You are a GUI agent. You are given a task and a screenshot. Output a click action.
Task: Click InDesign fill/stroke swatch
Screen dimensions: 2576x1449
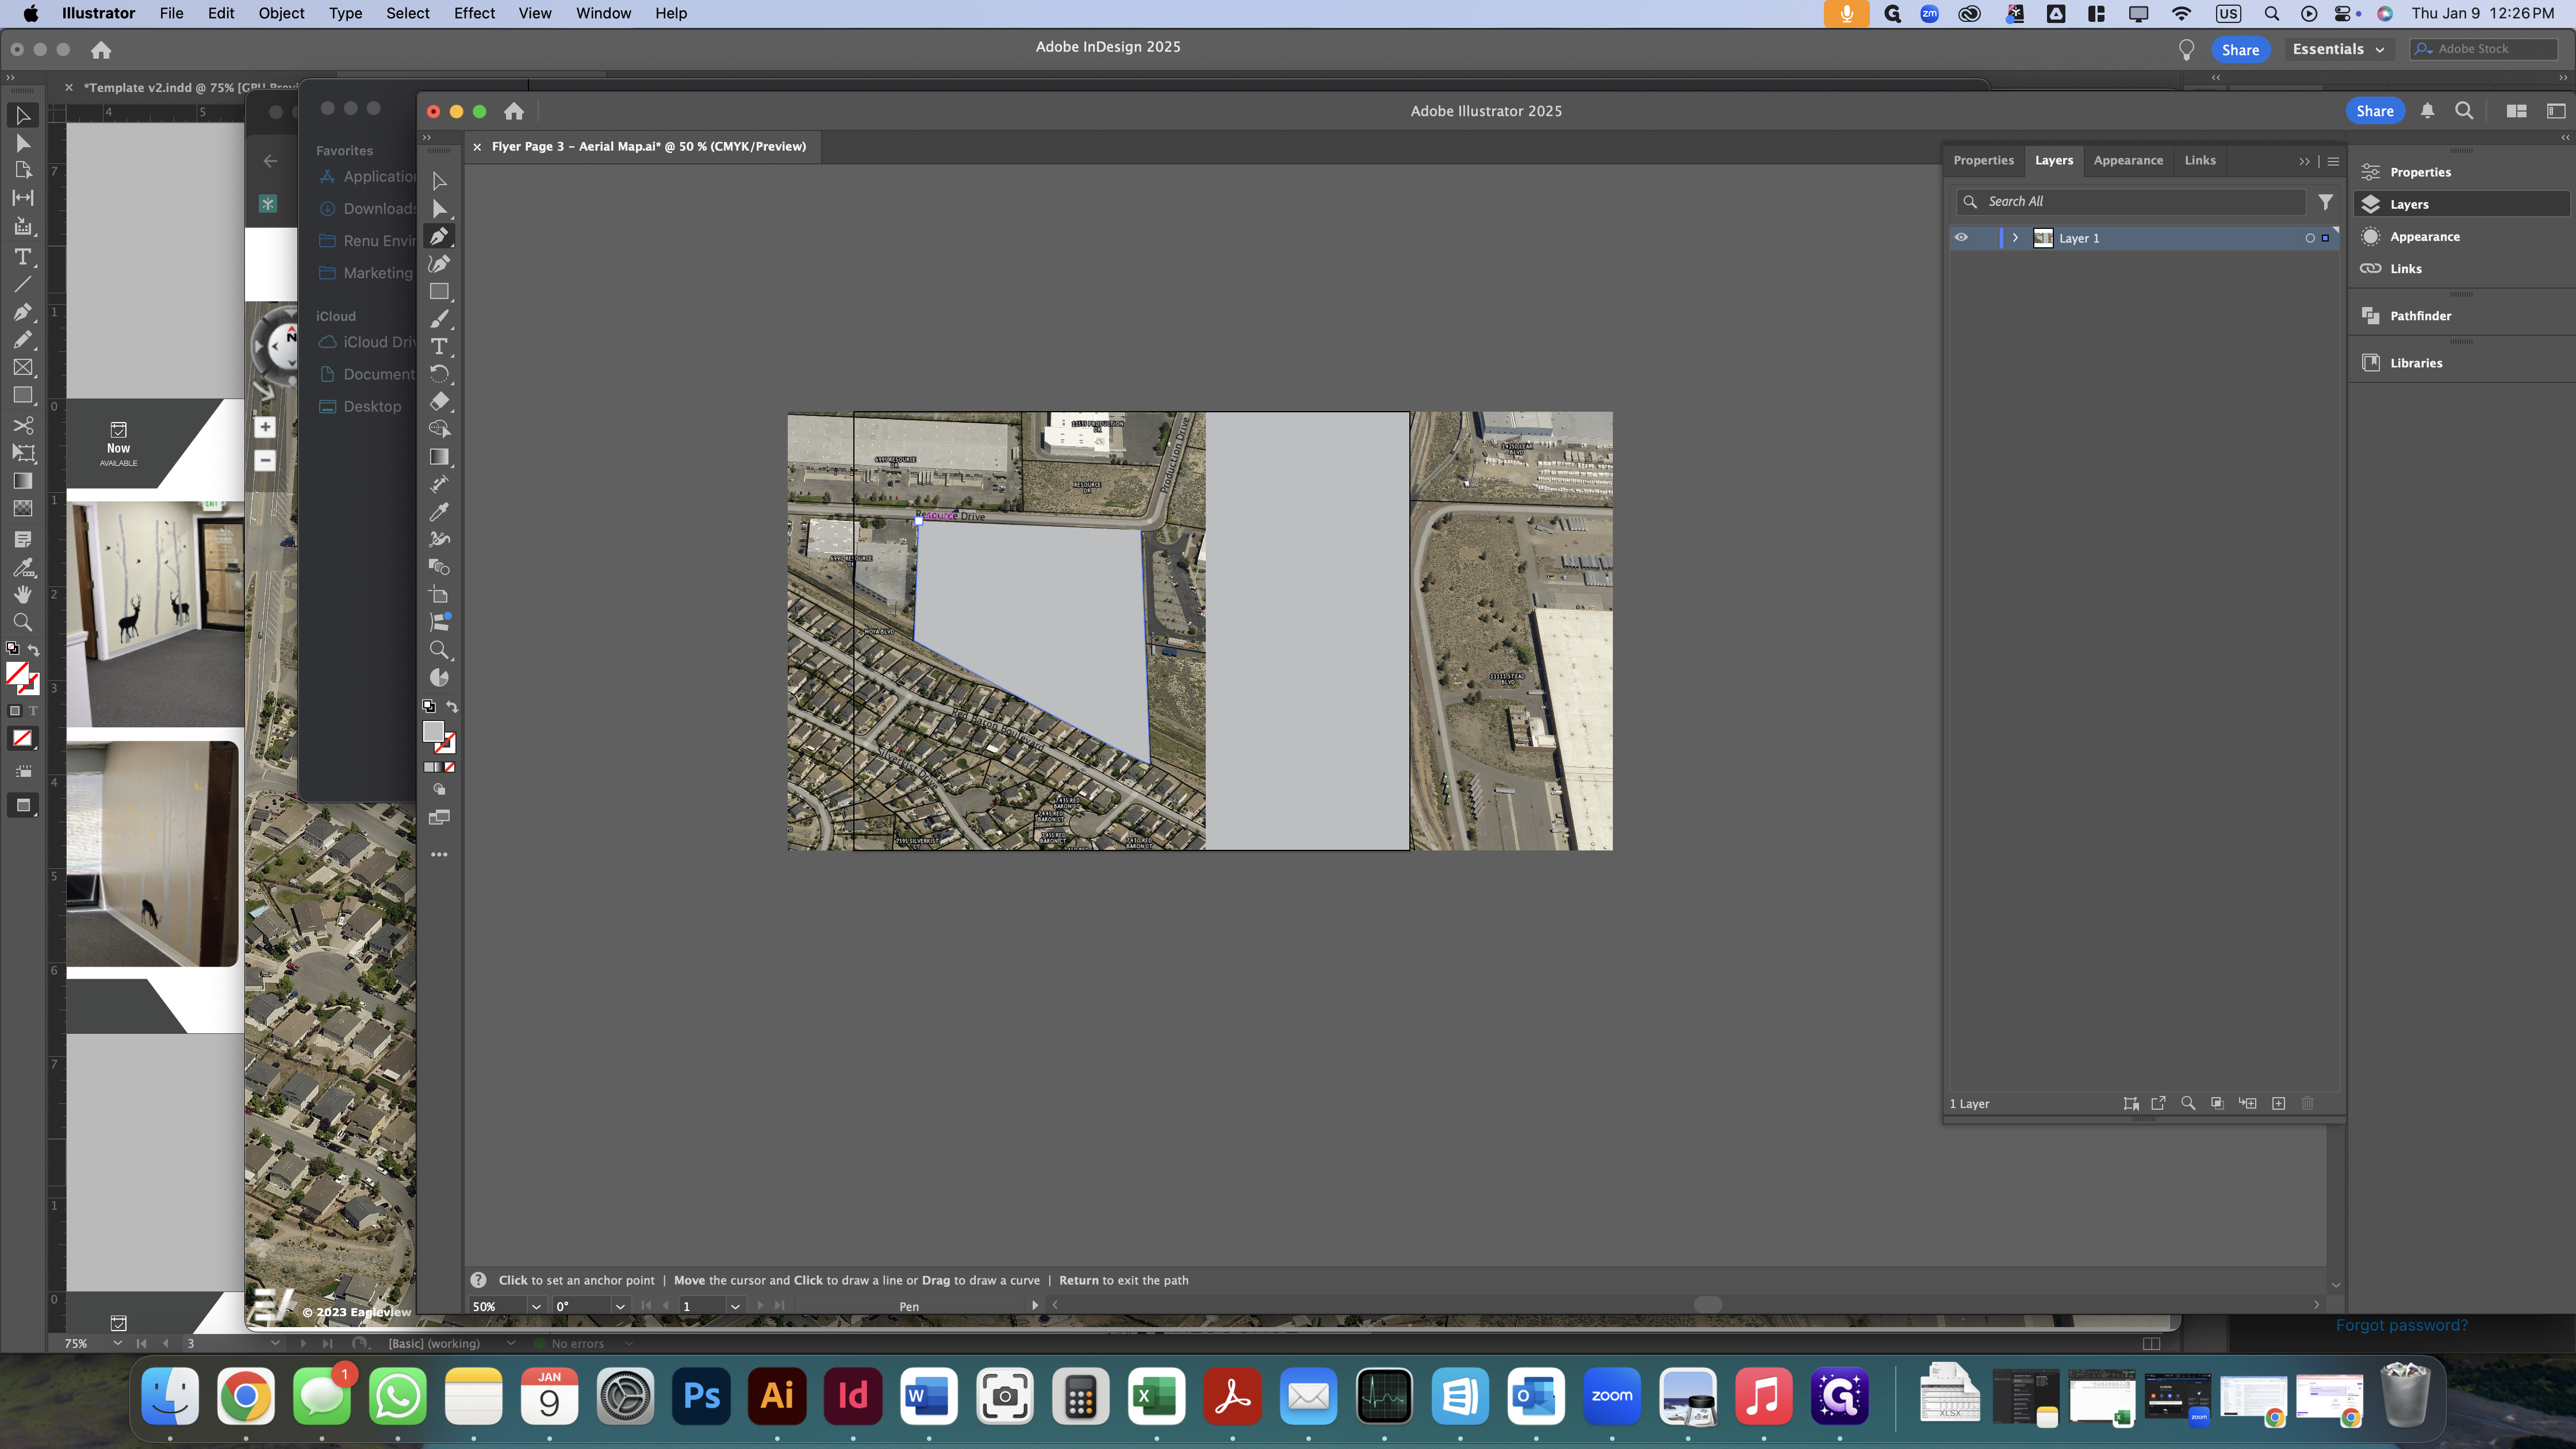tap(23, 678)
